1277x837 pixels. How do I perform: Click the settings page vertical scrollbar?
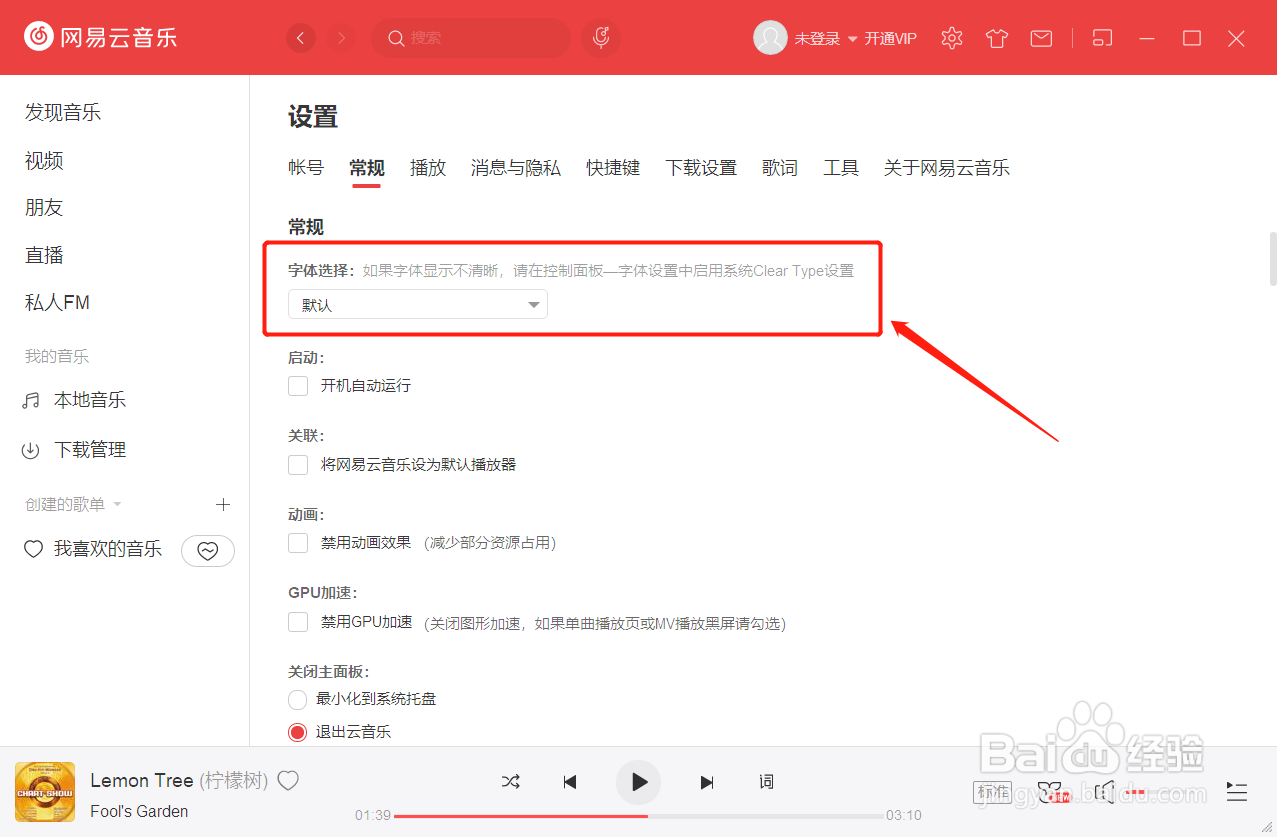[1273, 258]
